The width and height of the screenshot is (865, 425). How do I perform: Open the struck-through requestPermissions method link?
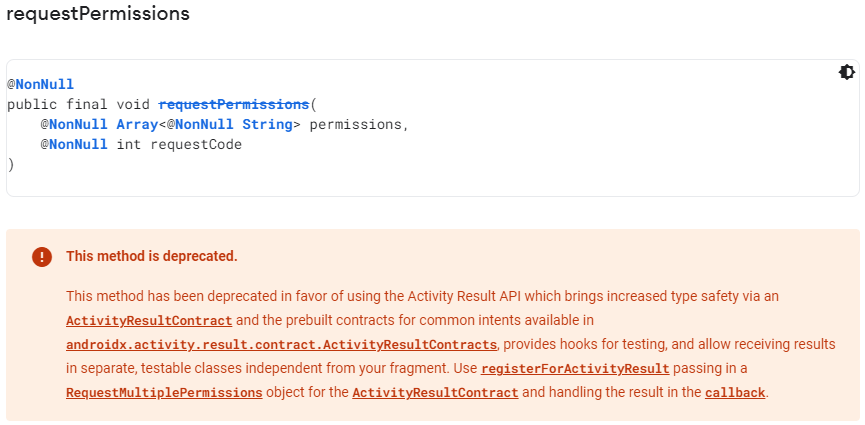click(x=234, y=104)
